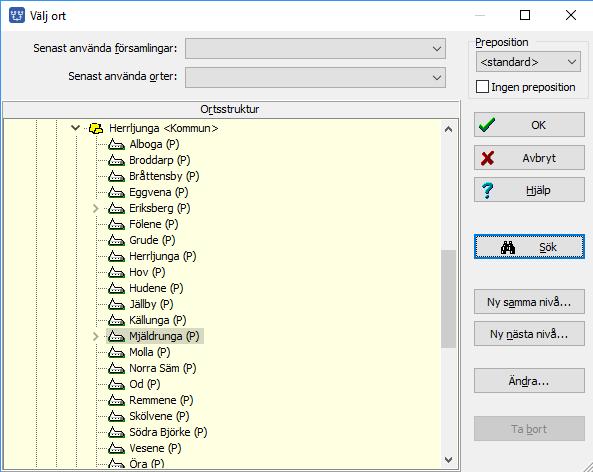Collapse the Herrljunga <Kommun> node

76,128
